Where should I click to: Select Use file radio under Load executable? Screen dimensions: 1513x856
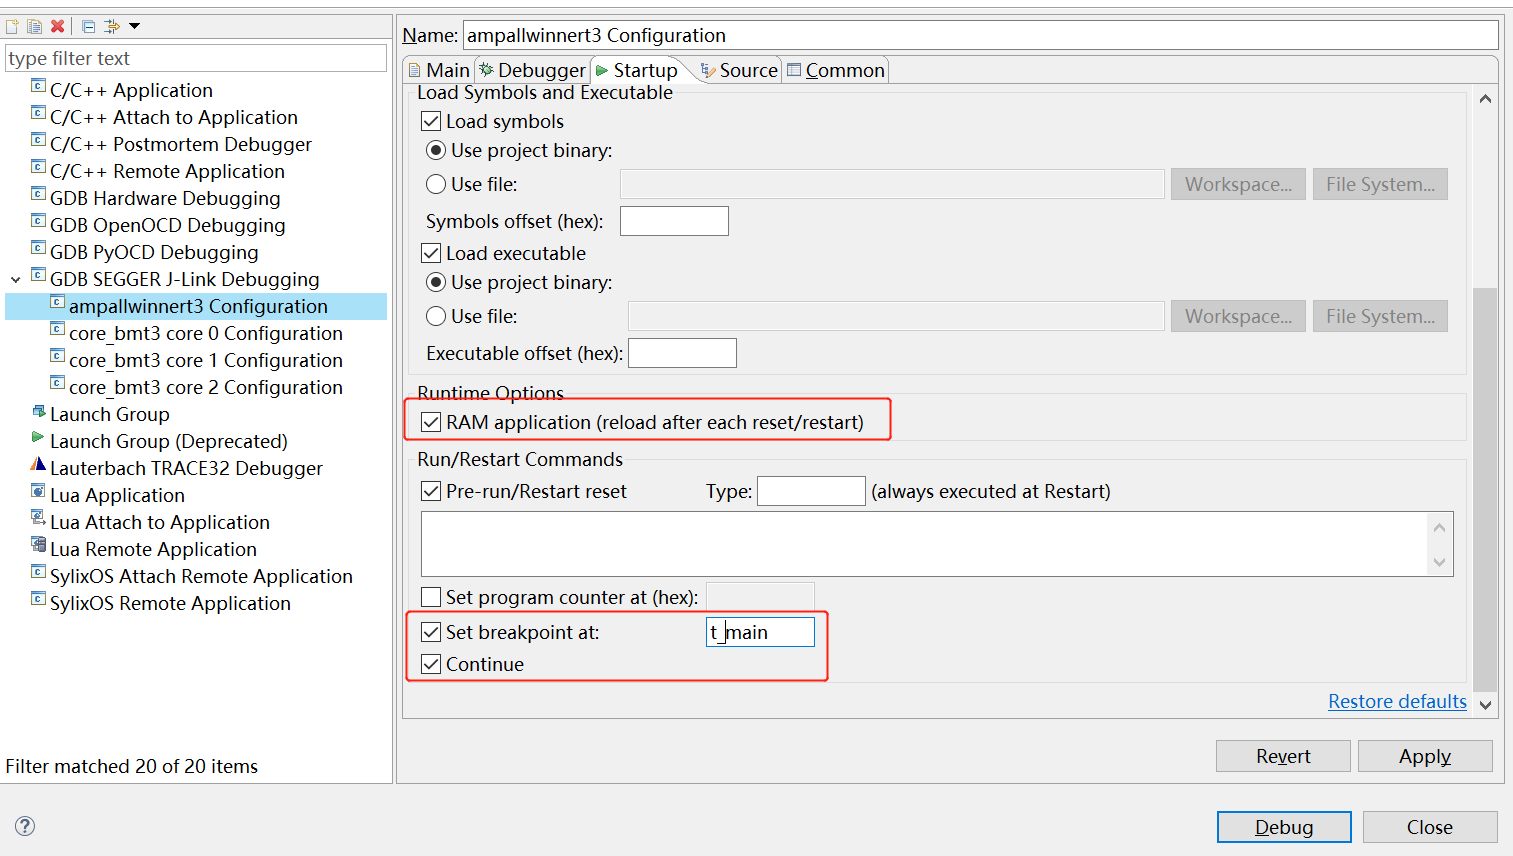(x=436, y=316)
